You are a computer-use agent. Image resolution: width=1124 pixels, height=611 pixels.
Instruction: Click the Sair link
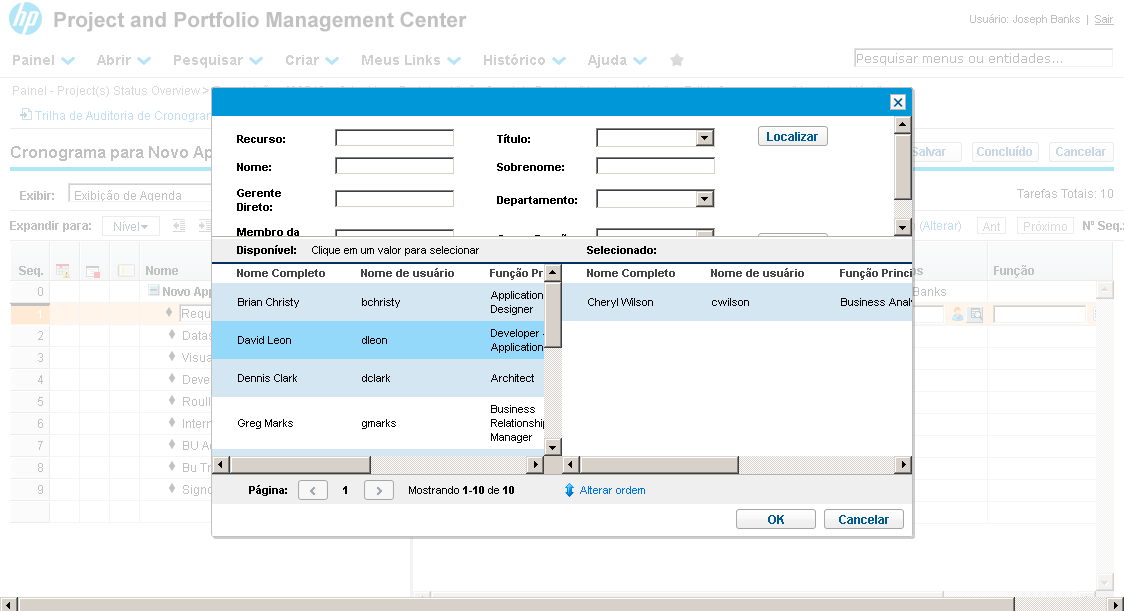1103,19
